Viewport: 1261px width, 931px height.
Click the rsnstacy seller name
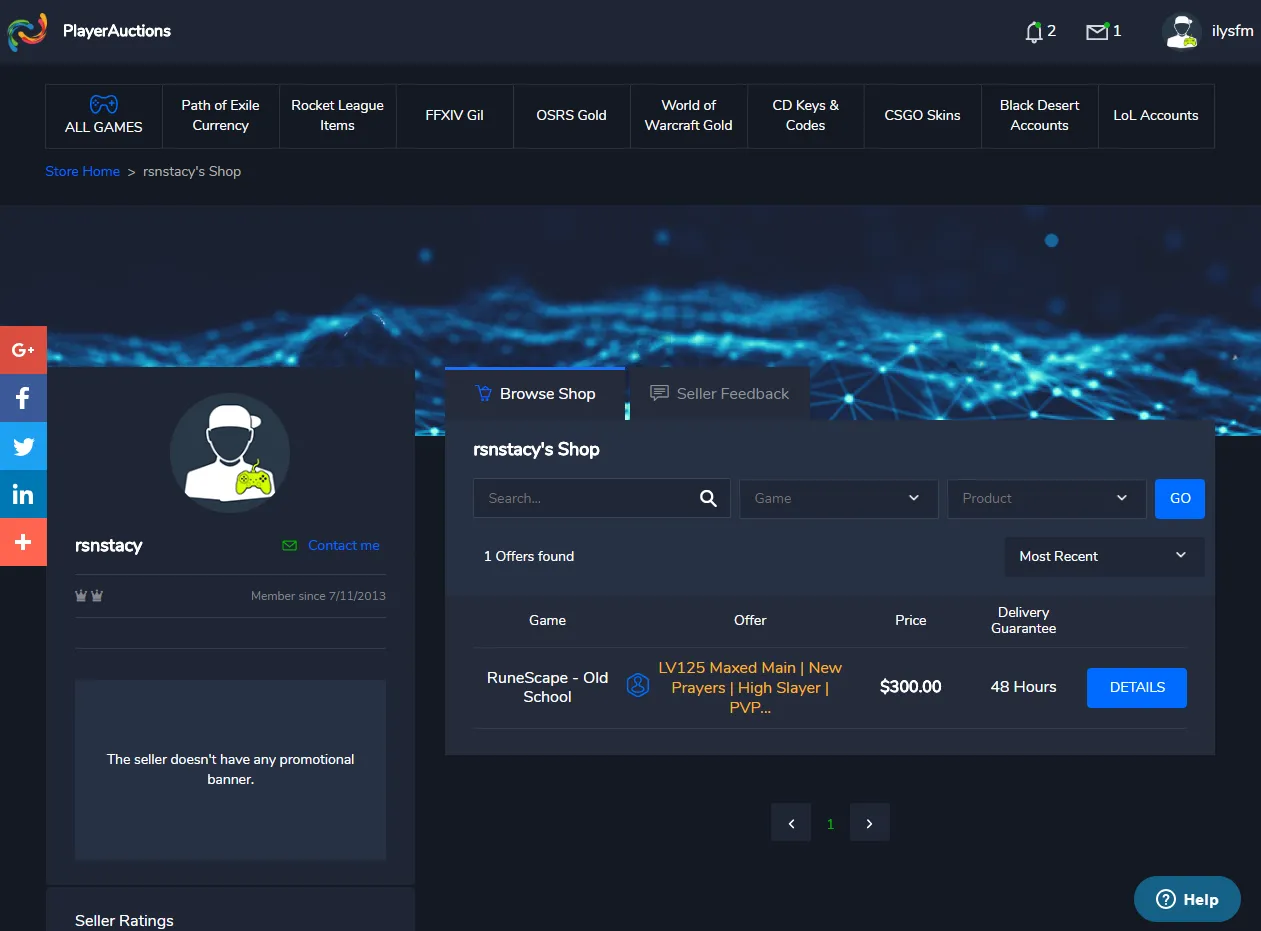(x=109, y=546)
